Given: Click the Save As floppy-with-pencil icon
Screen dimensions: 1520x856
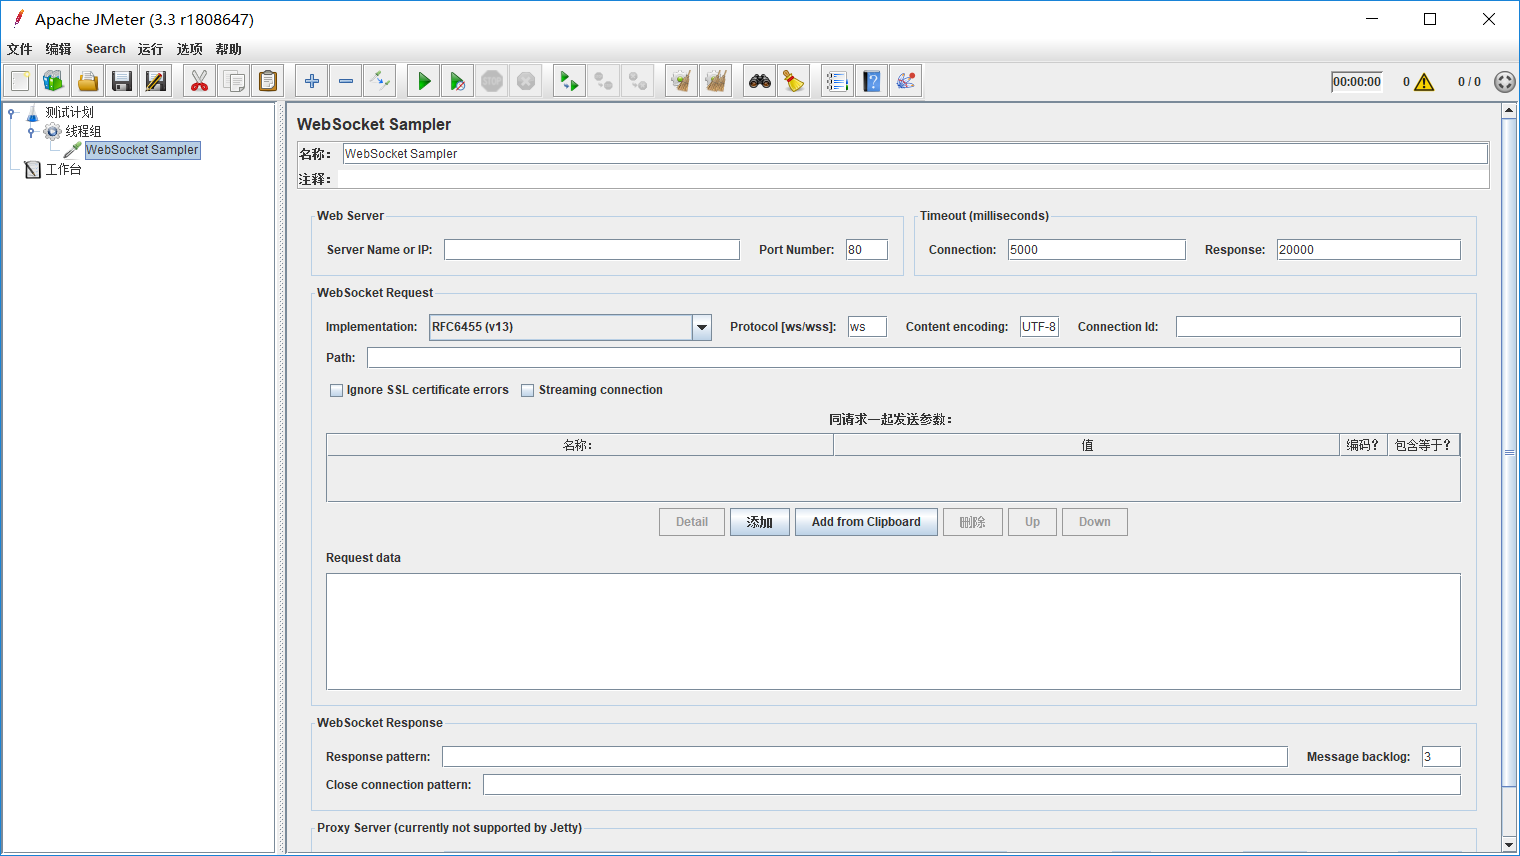Looking at the screenshot, I should pos(156,81).
